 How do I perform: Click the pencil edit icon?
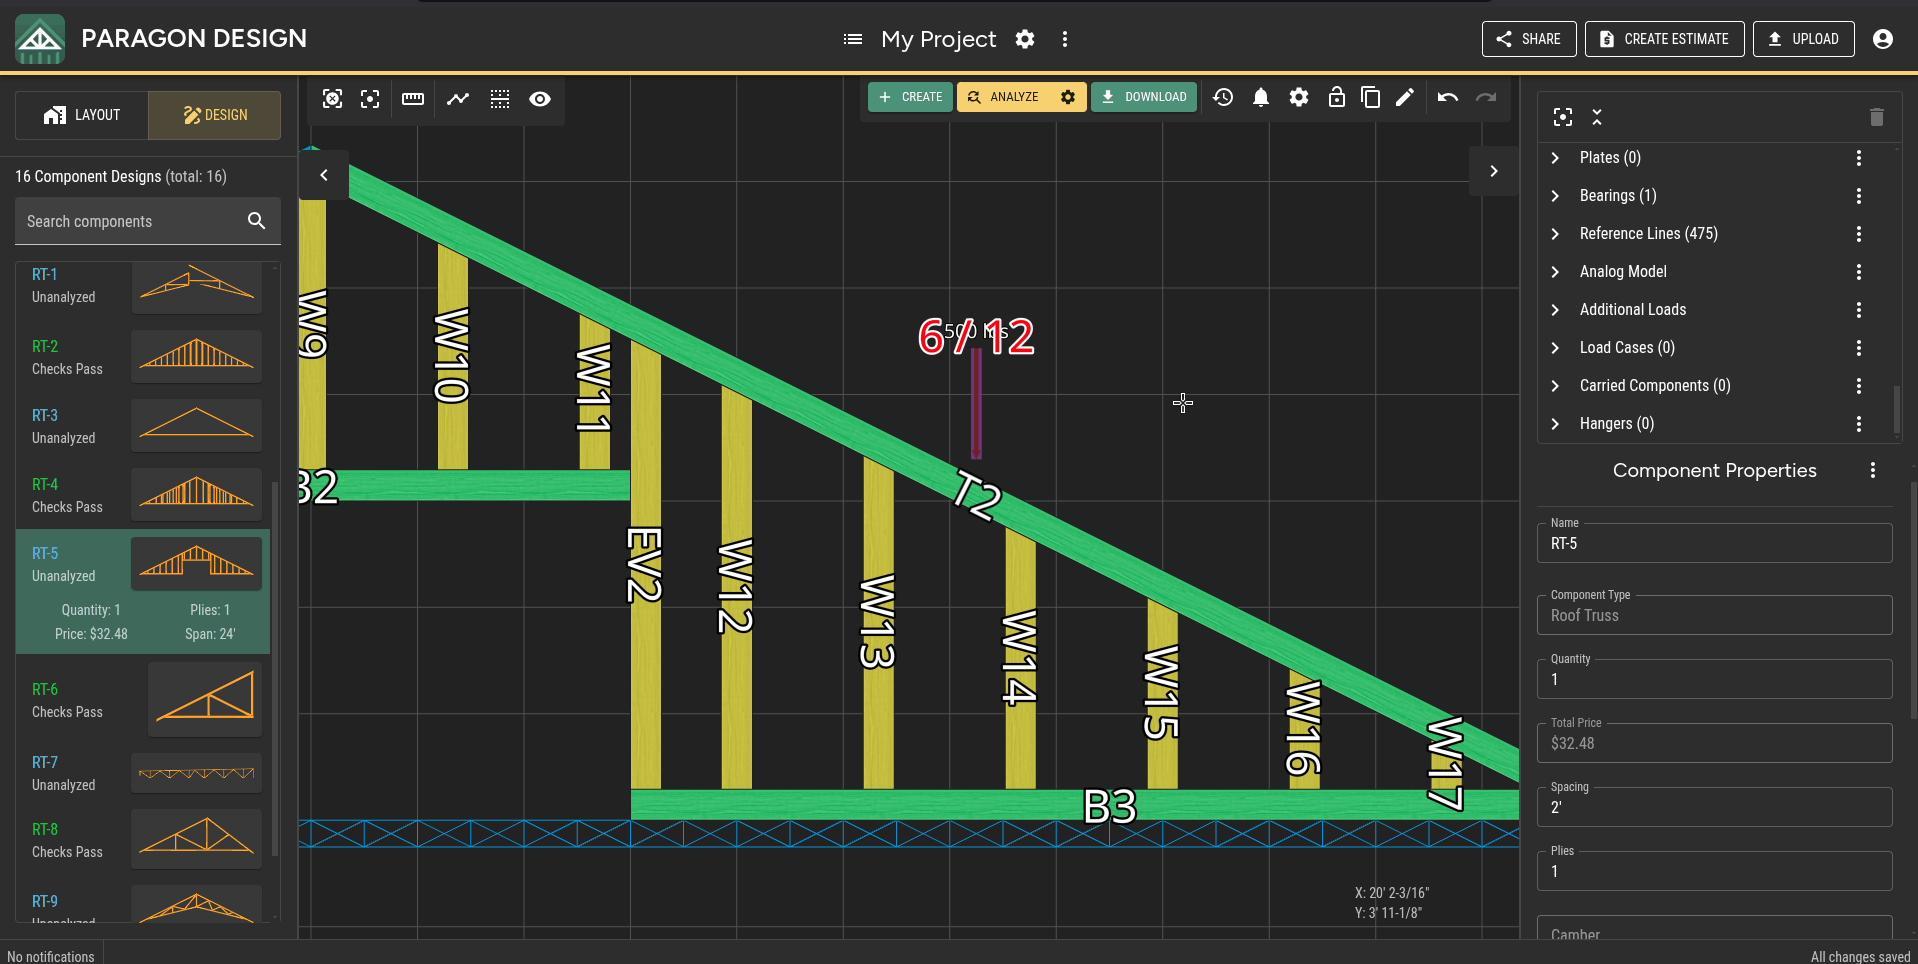[x=1405, y=97]
